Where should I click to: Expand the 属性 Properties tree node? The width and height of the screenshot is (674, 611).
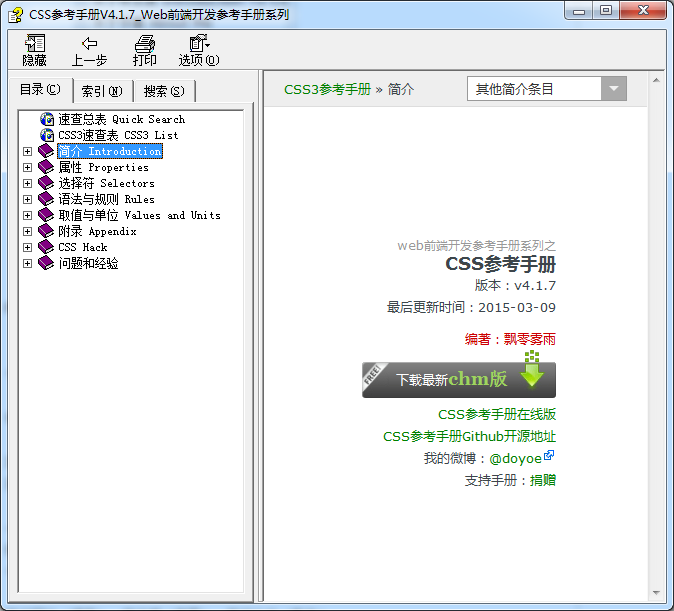click(28, 167)
